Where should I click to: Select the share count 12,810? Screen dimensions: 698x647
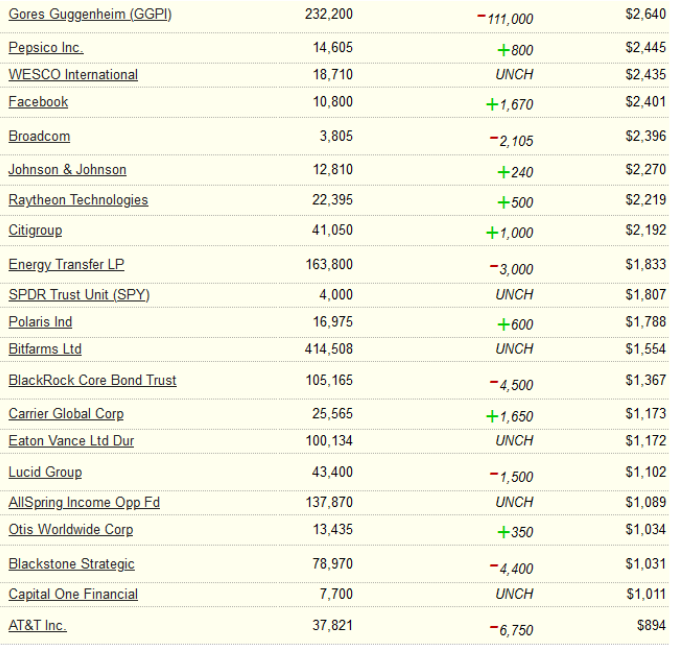click(333, 170)
